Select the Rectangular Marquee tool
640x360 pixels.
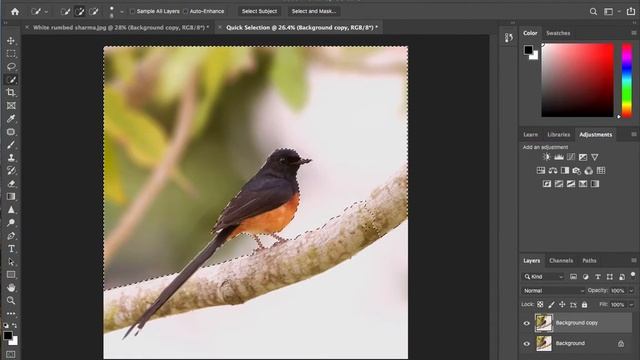point(11,53)
